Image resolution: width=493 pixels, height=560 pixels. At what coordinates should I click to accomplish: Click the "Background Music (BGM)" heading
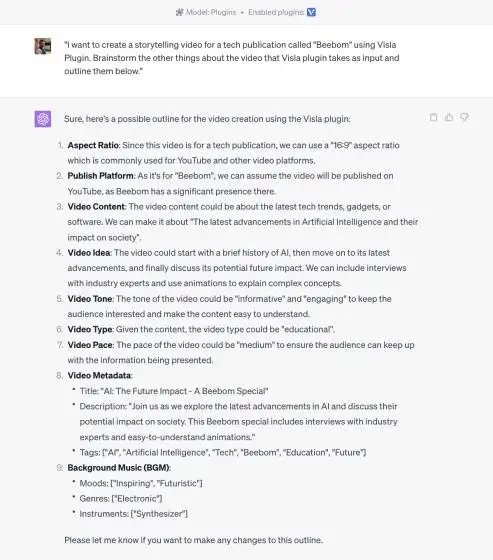point(119,468)
